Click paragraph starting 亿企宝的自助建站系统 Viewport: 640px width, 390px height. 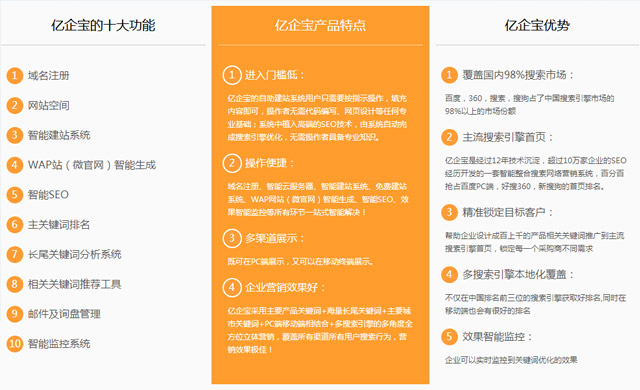click(x=317, y=117)
